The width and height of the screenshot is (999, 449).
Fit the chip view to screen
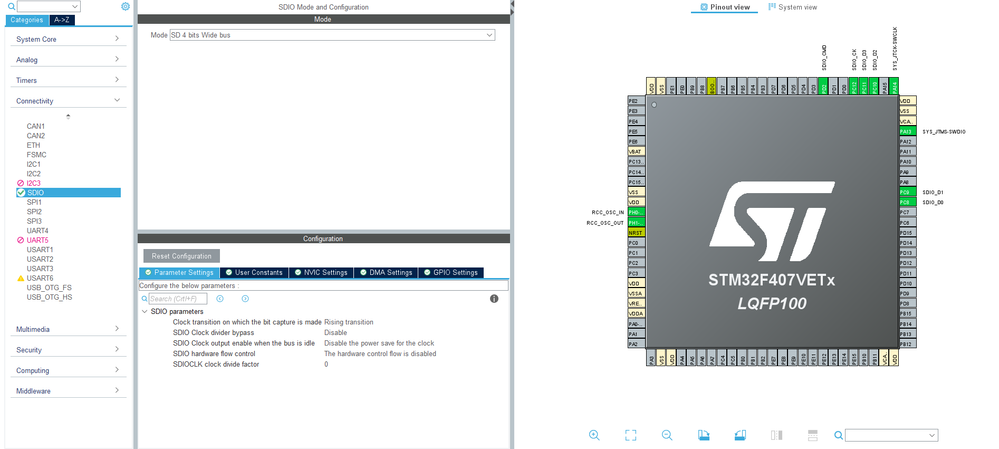click(630, 435)
